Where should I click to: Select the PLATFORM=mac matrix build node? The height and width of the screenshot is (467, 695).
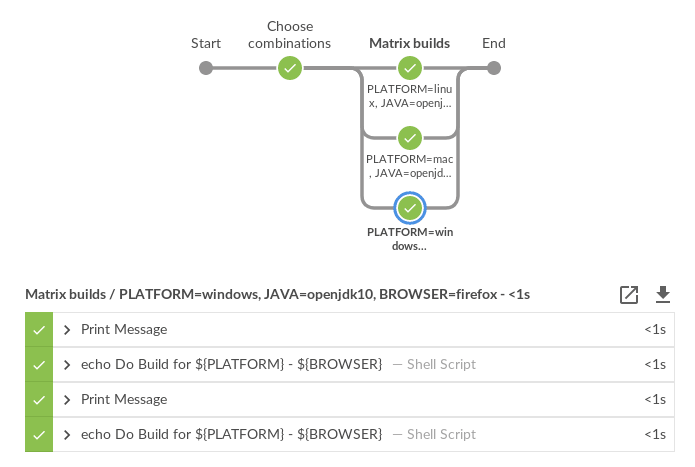[409, 138]
